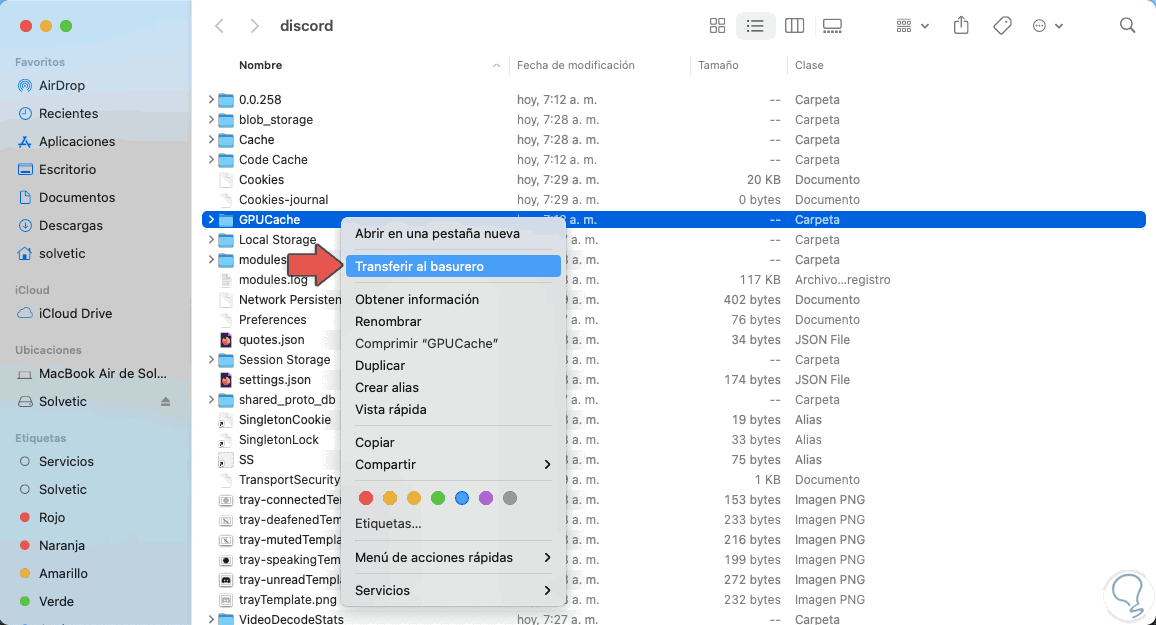Go back with the toolbar back arrow
This screenshot has height=625, width=1156.
(x=219, y=26)
